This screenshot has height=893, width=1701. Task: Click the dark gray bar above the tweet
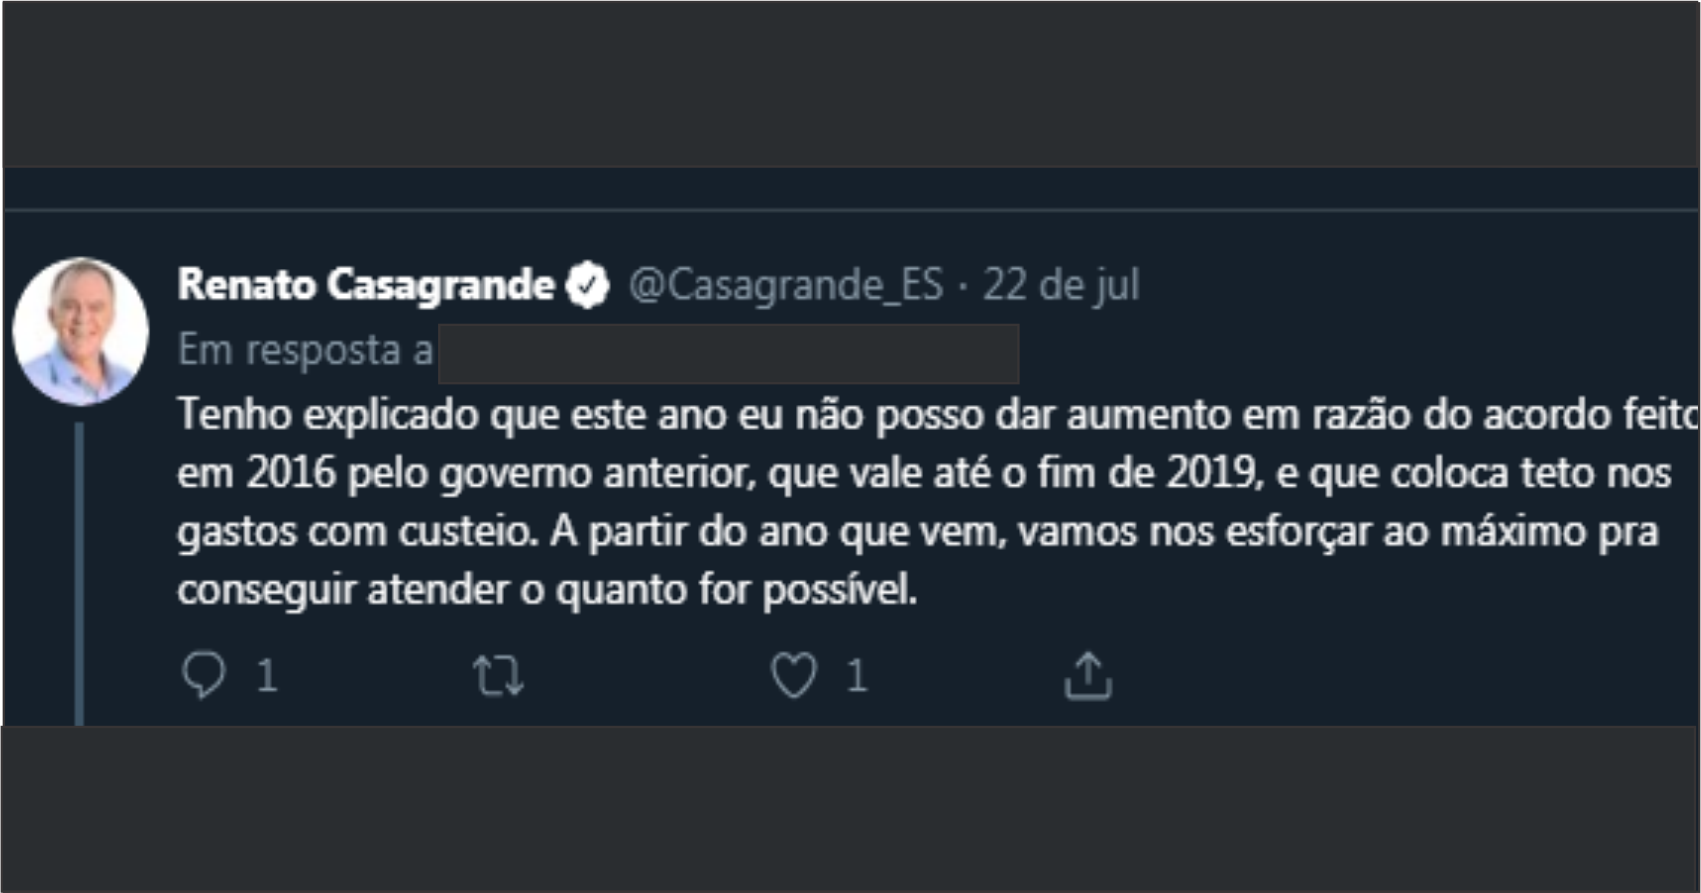(x=850, y=84)
